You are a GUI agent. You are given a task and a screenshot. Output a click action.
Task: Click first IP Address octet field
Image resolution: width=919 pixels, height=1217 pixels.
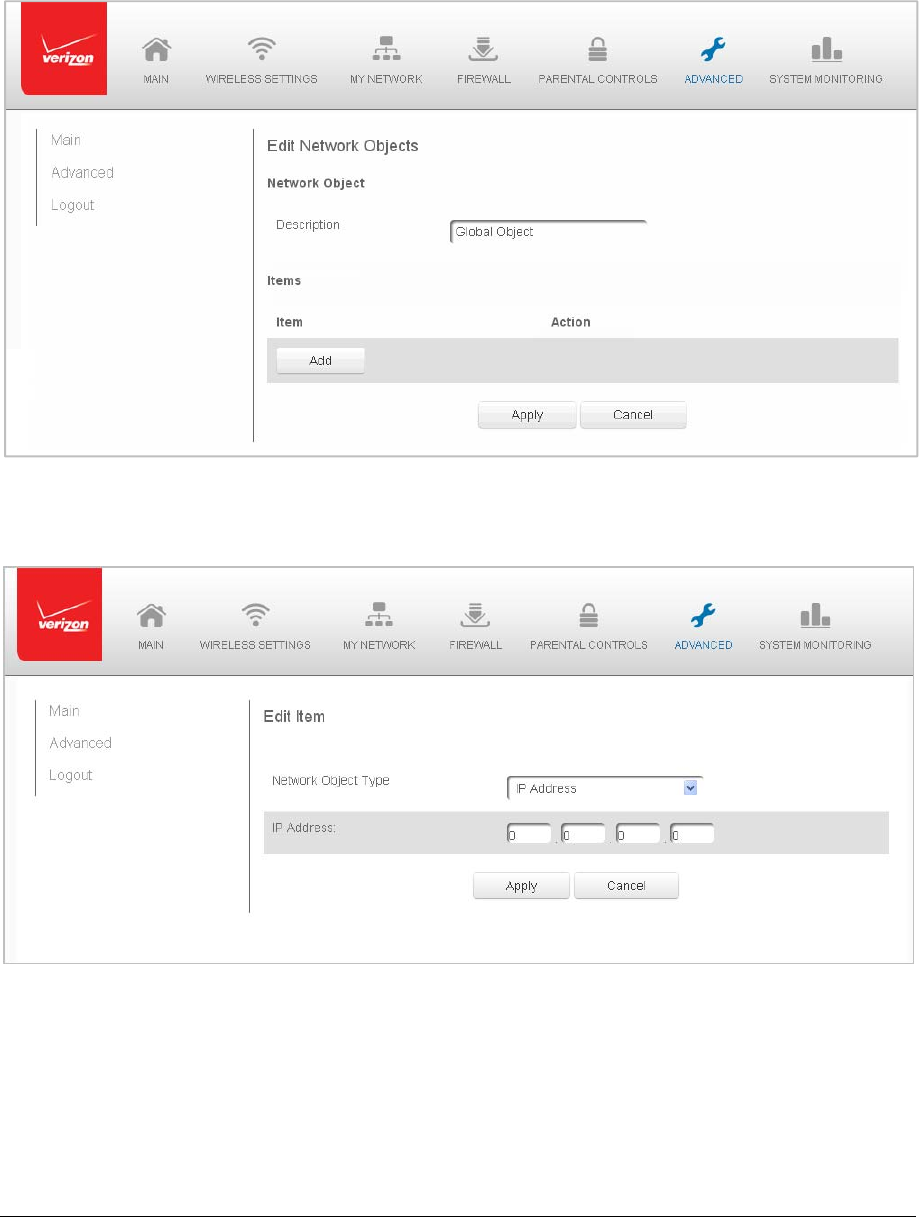[529, 834]
